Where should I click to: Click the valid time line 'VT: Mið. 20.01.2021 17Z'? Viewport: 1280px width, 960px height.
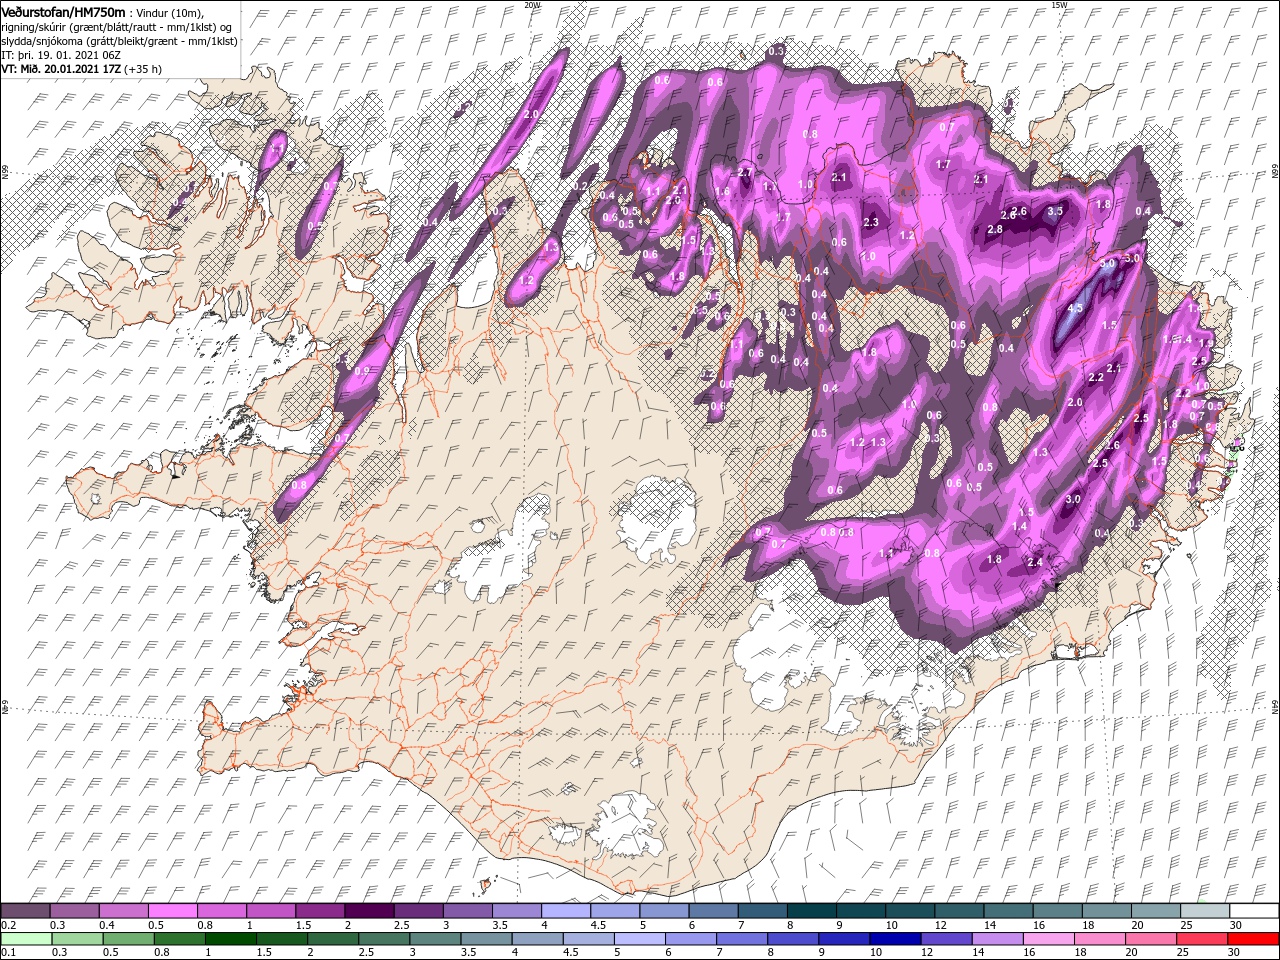click(x=62, y=69)
